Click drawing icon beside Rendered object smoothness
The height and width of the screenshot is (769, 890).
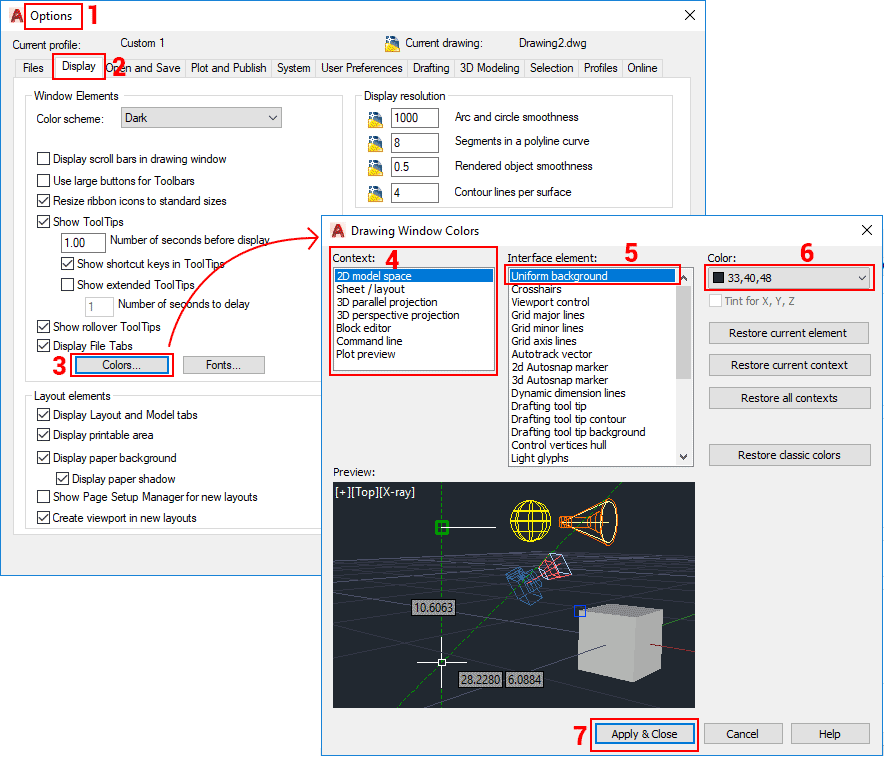click(375, 167)
